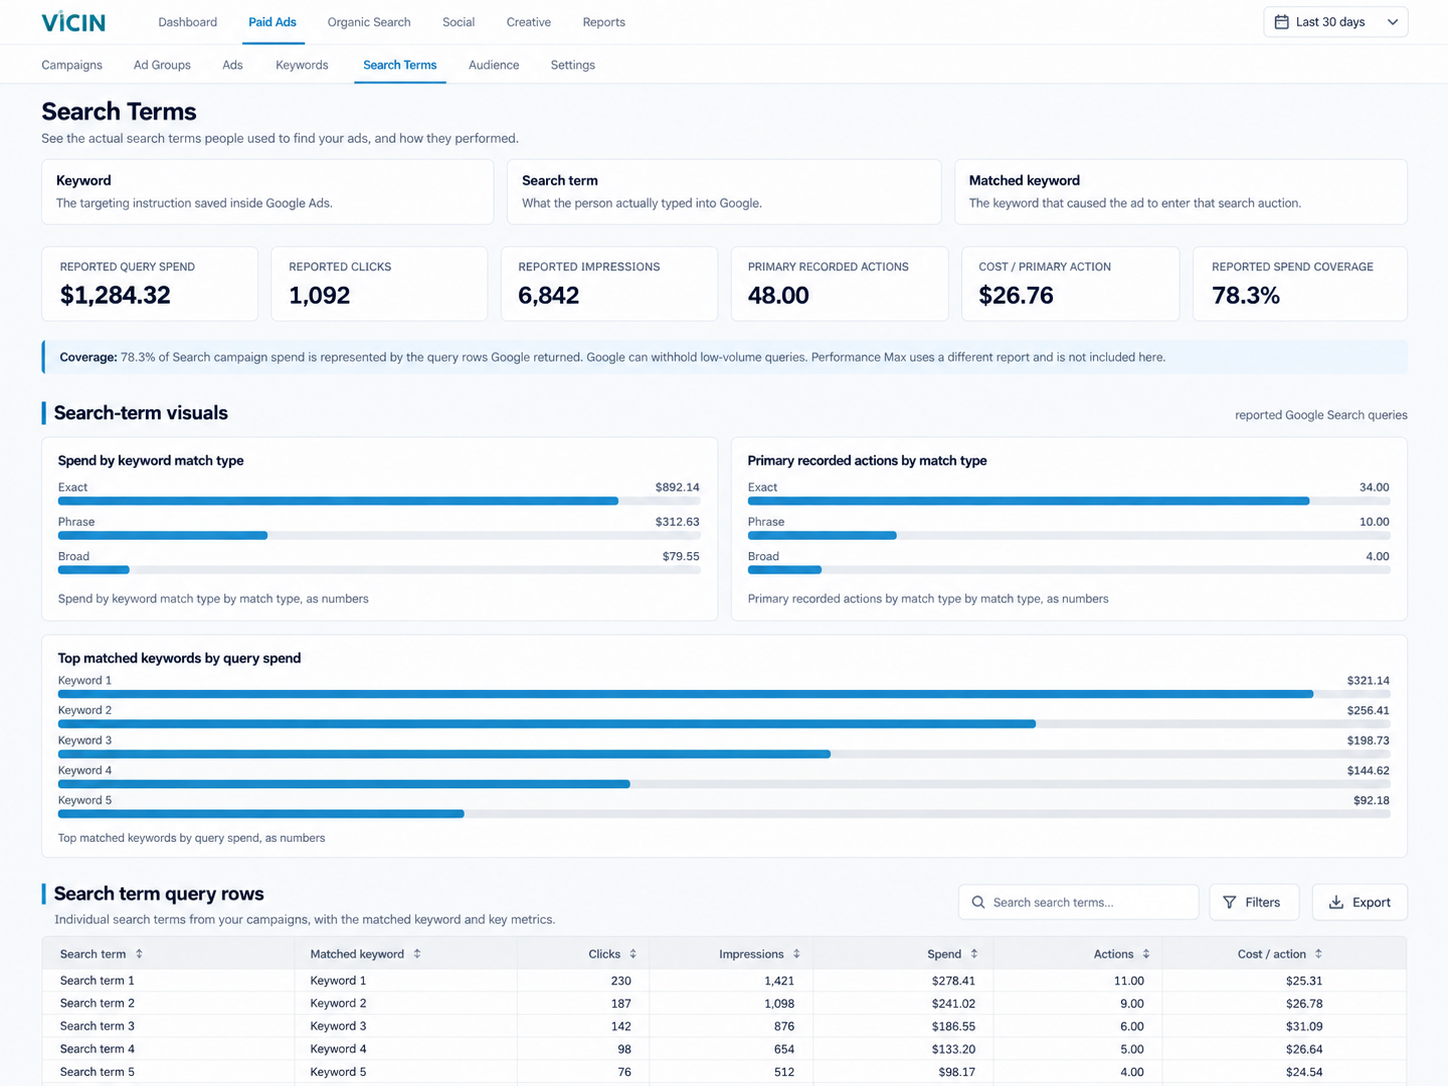This screenshot has height=1086, width=1448.
Task: Sort by Cost / action column arrows
Action: 1318,954
